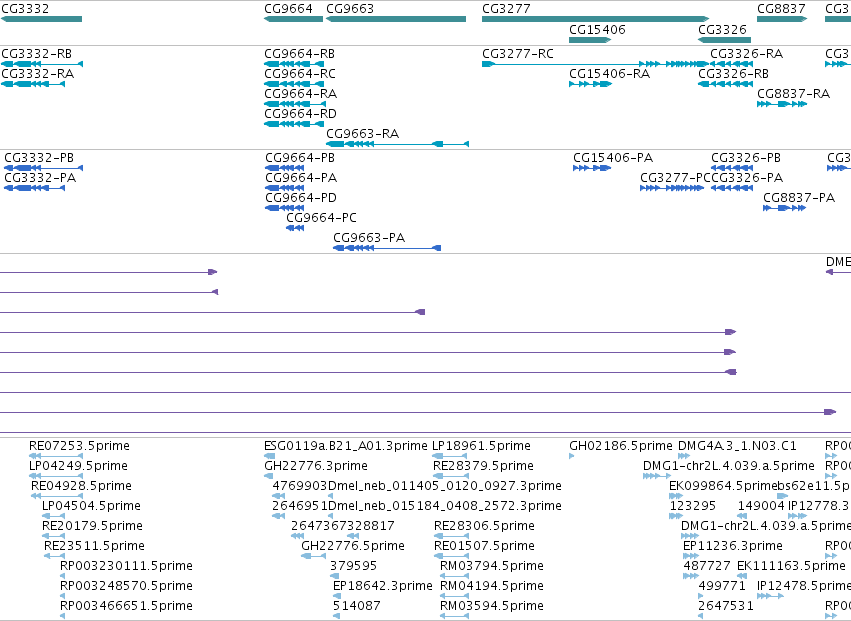The width and height of the screenshot is (851, 621).
Task: Select protein label CG9664-PB
Action: (300, 158)
